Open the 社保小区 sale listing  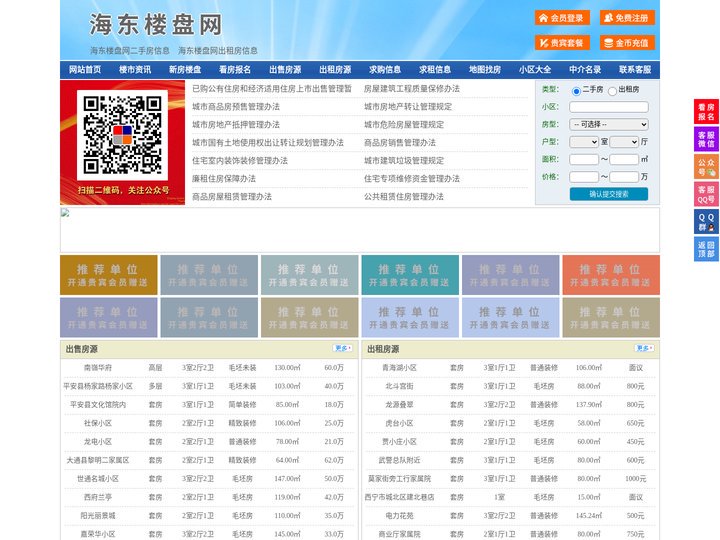(98, 423)
